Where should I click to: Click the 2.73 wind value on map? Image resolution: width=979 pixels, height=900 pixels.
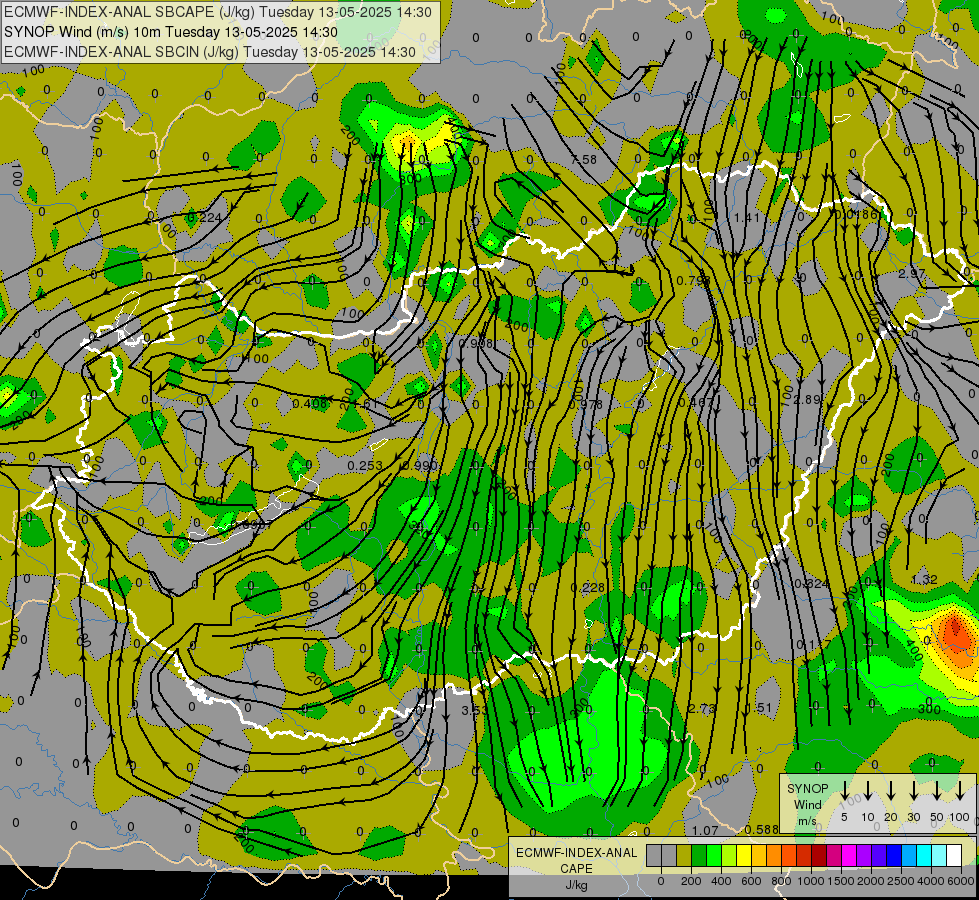[x=701, y=708]
